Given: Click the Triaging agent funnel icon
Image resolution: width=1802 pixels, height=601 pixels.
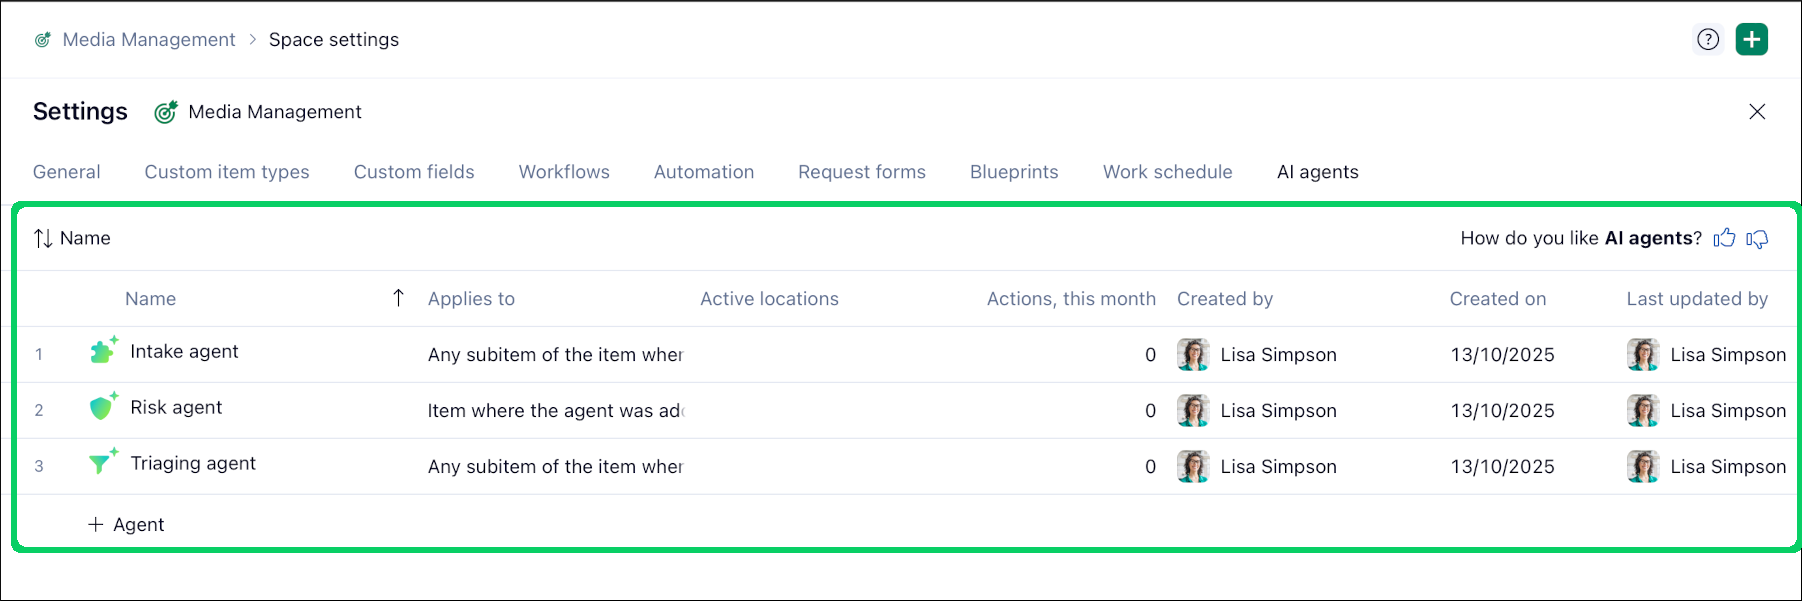Looking at the screenshot, I should [101, 463].
